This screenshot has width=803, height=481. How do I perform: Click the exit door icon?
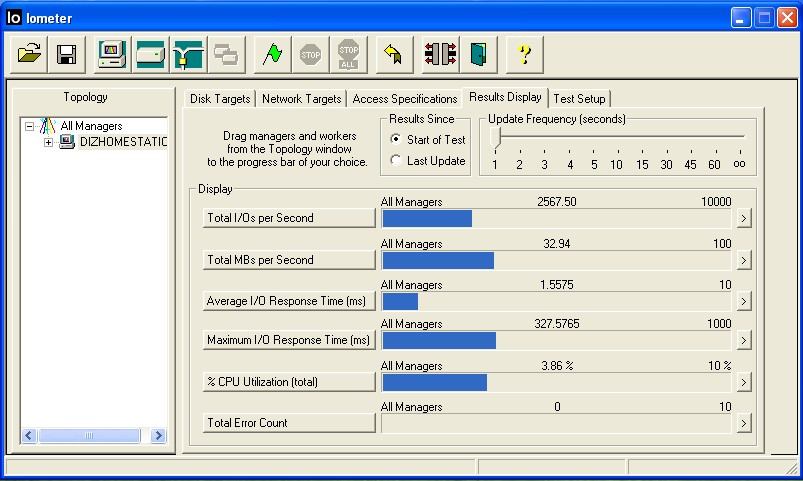[x=478, y=54]
